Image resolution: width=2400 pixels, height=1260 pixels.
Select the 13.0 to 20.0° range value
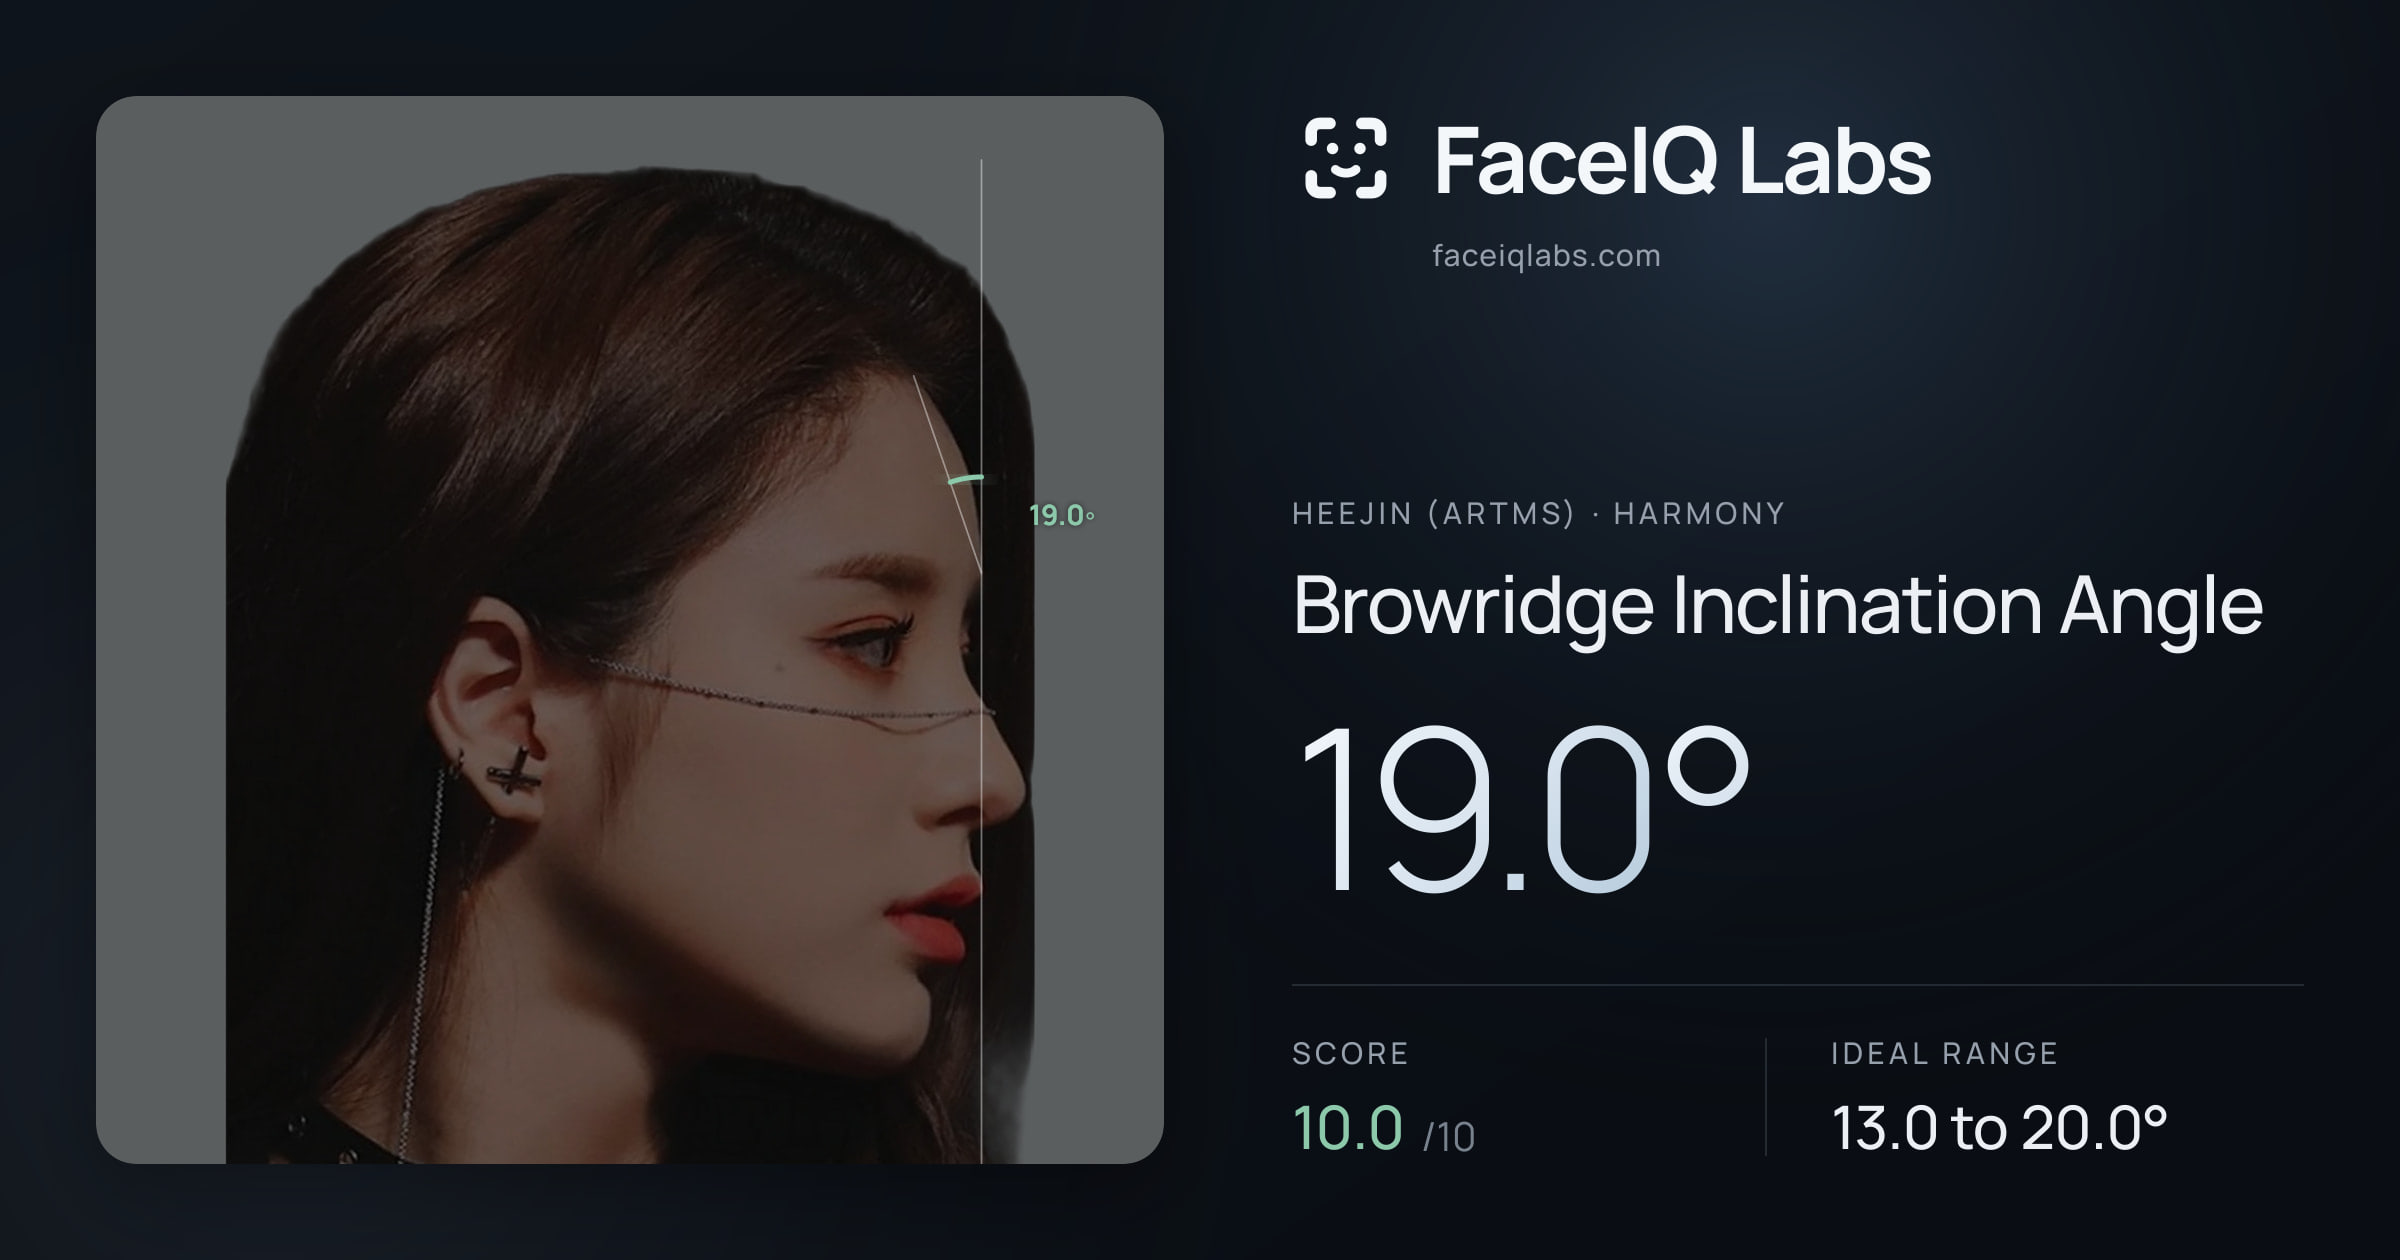coord(1999,1127)
